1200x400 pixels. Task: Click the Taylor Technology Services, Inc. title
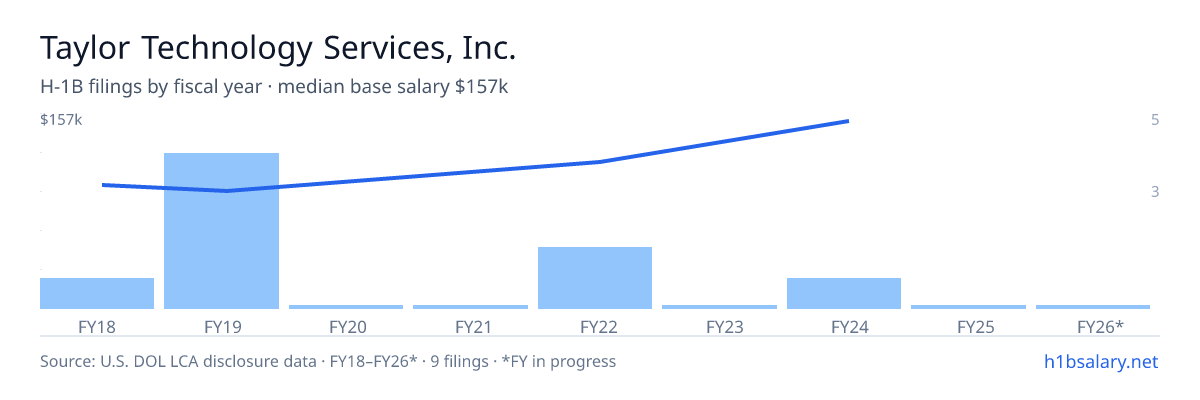278,48
